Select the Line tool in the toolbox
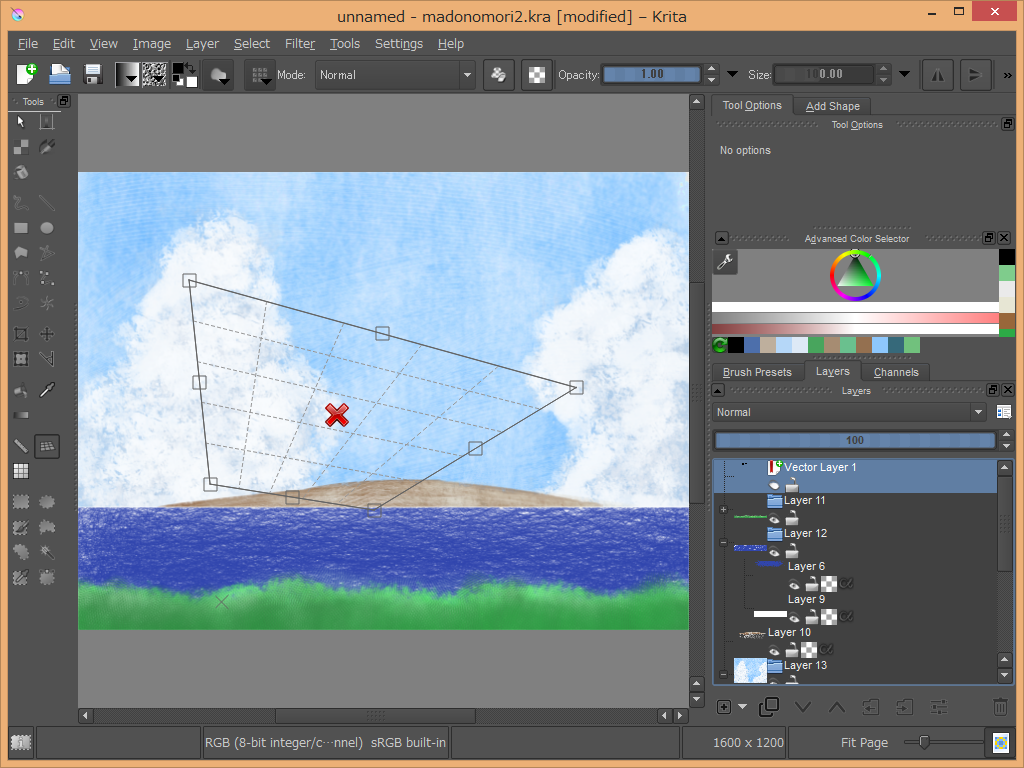1024x768 pixels. coord(47,203)
